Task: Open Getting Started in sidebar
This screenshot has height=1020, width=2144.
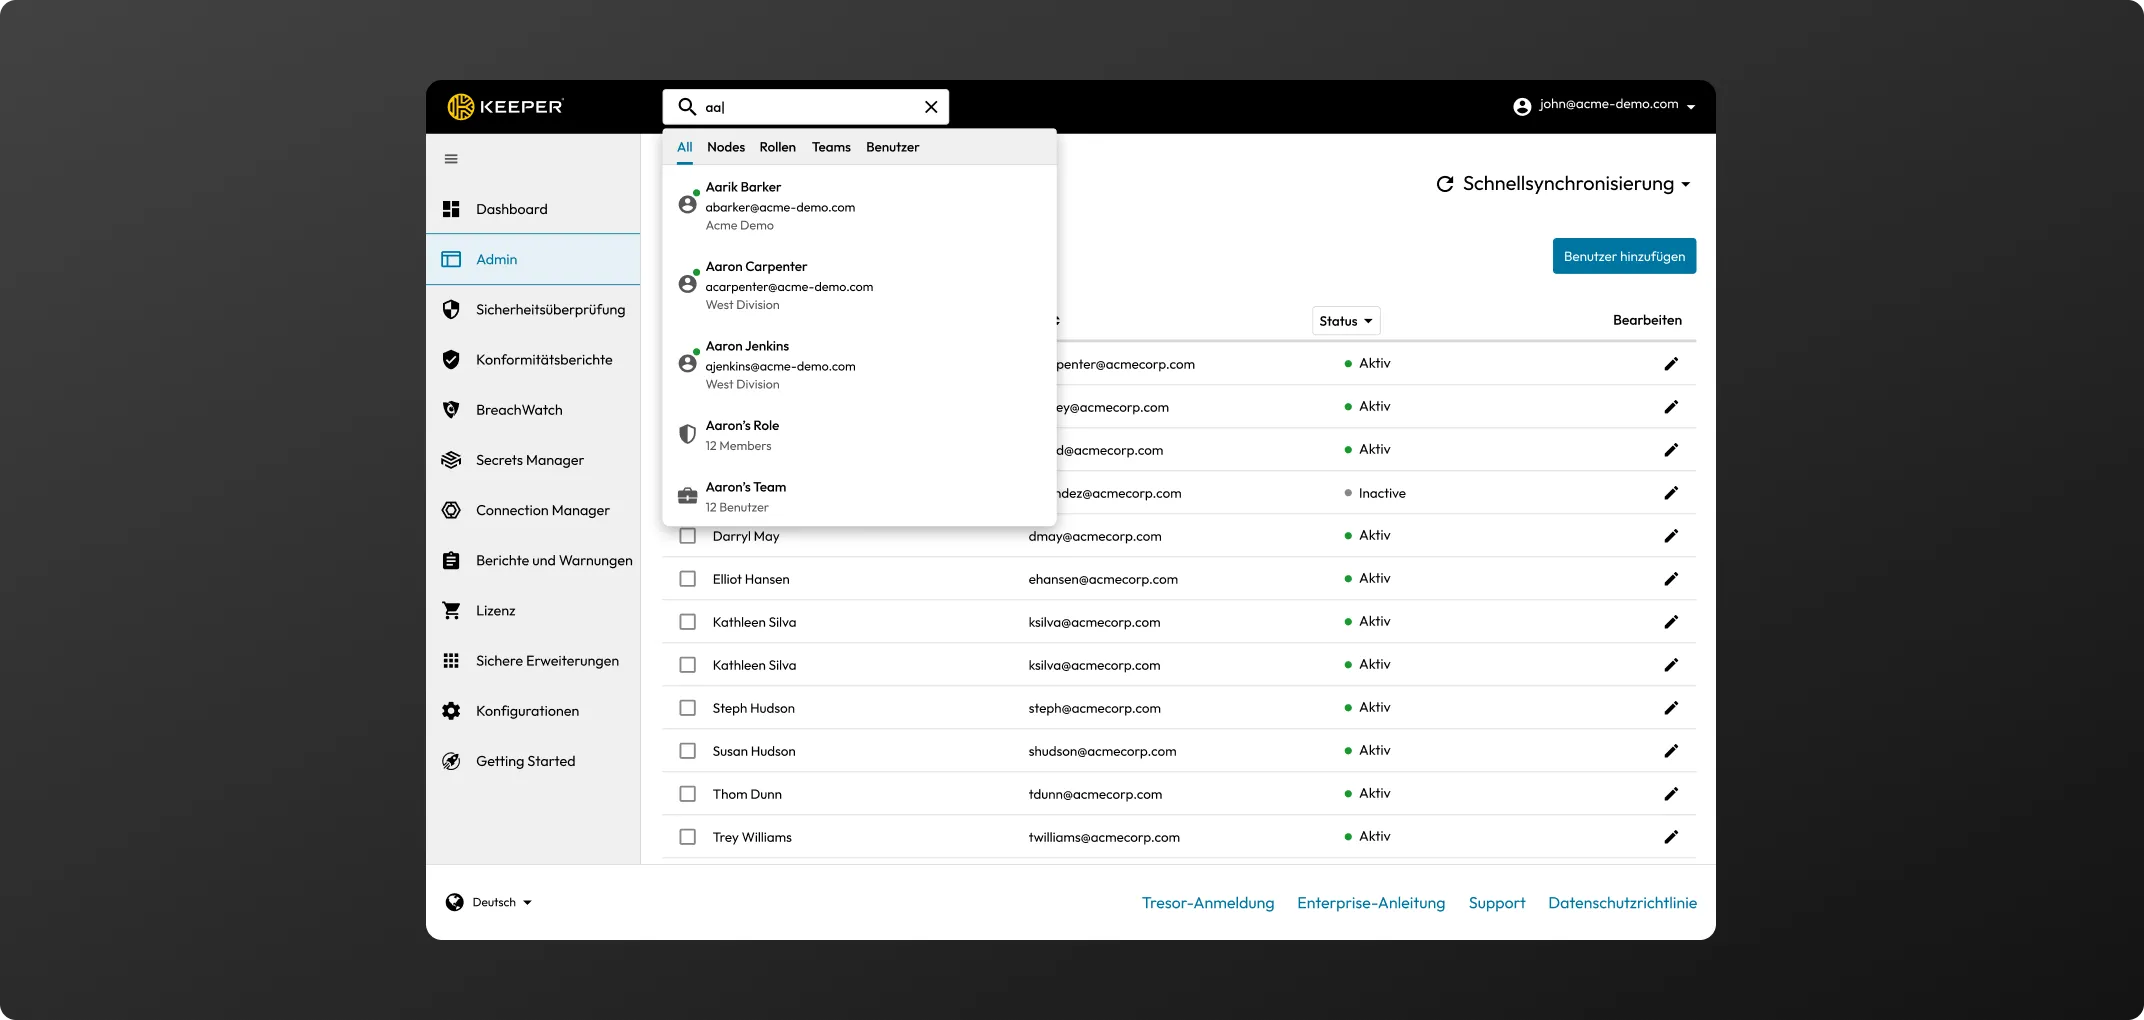Action: (x=533, y=761)
